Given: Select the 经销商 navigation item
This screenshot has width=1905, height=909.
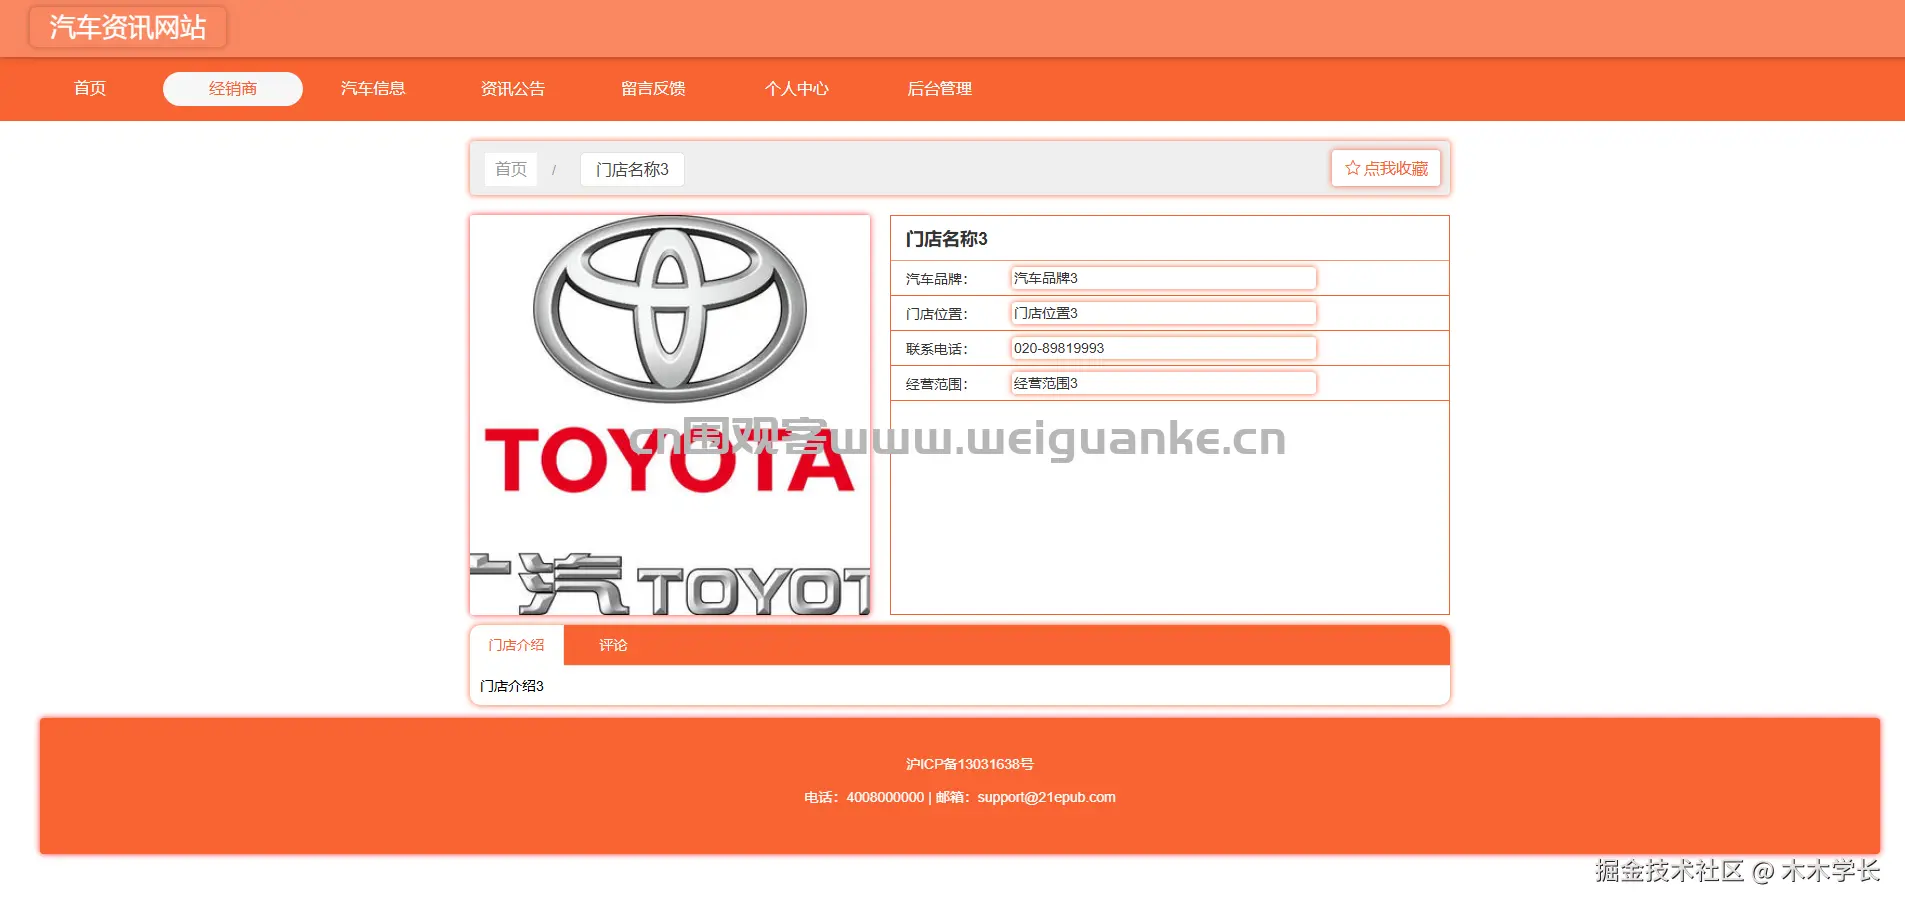Looking at the screenshot, I should point(233,88).
